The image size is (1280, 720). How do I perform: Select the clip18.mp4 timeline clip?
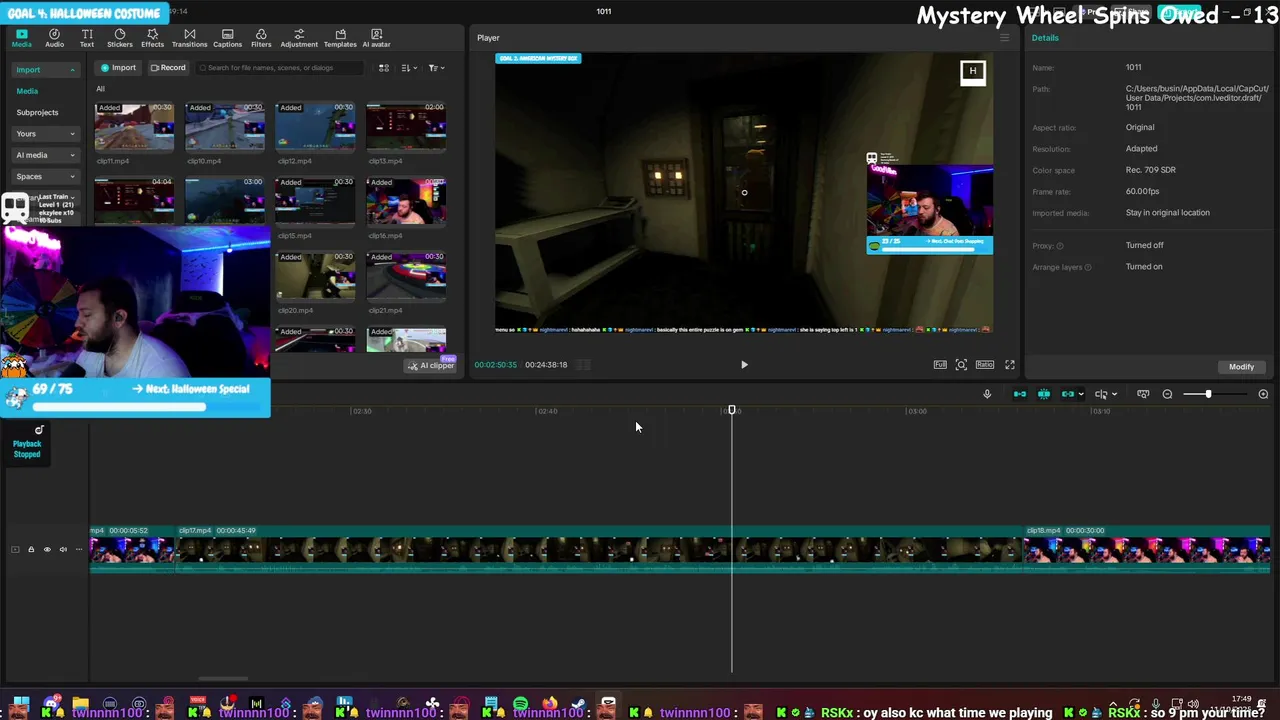coord(1147,550)
